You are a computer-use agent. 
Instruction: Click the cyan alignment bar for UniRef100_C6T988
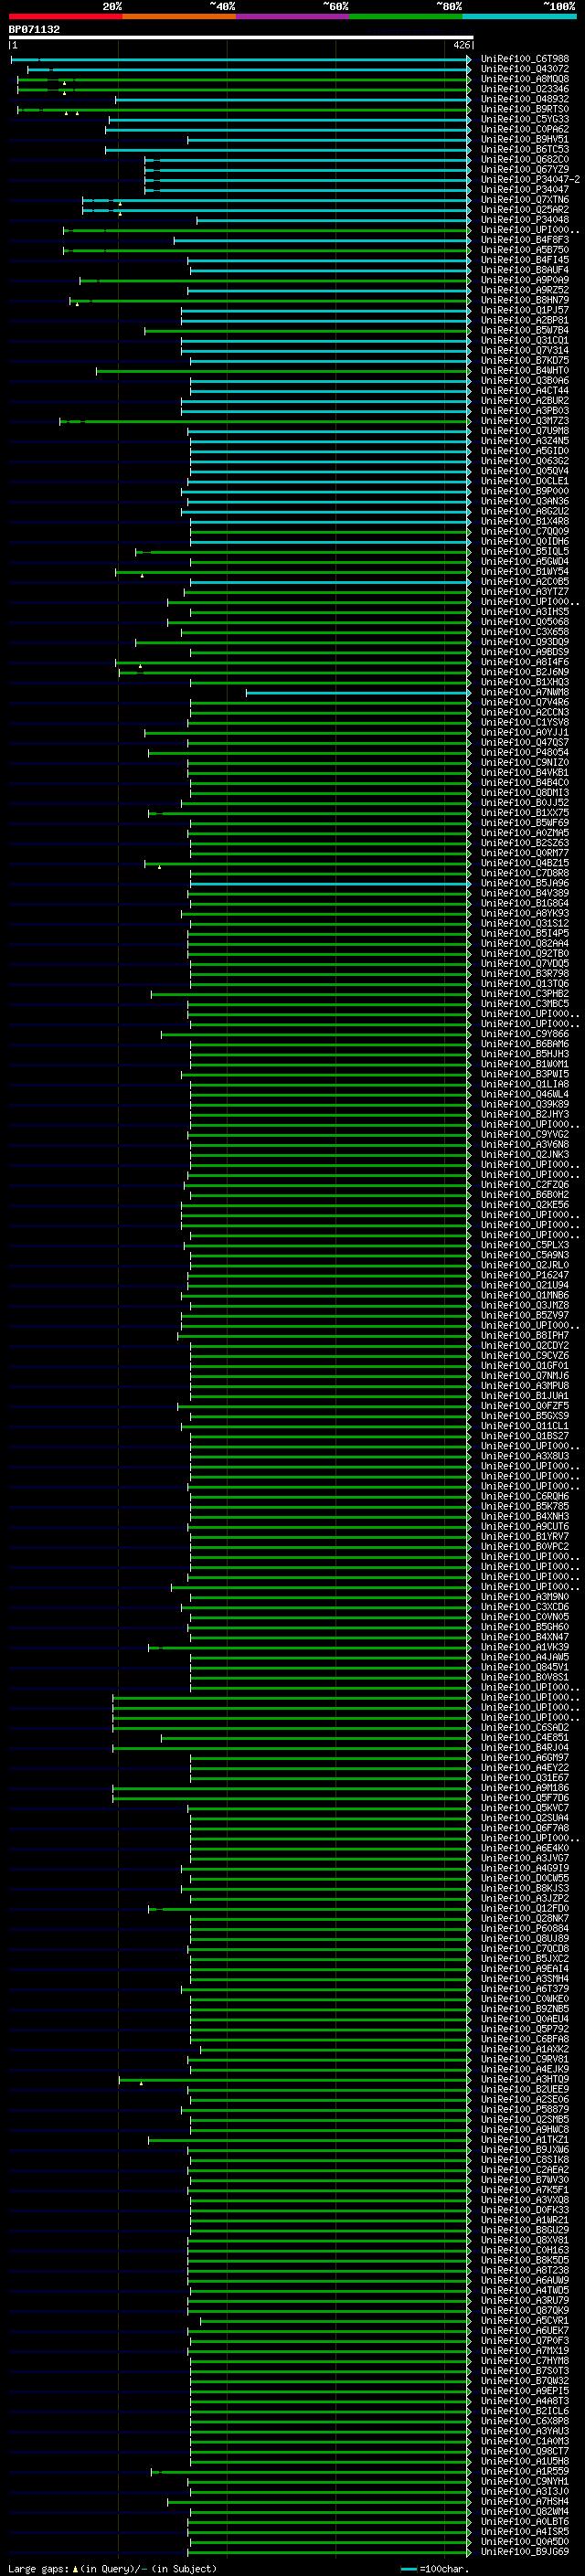coord(241,60)
